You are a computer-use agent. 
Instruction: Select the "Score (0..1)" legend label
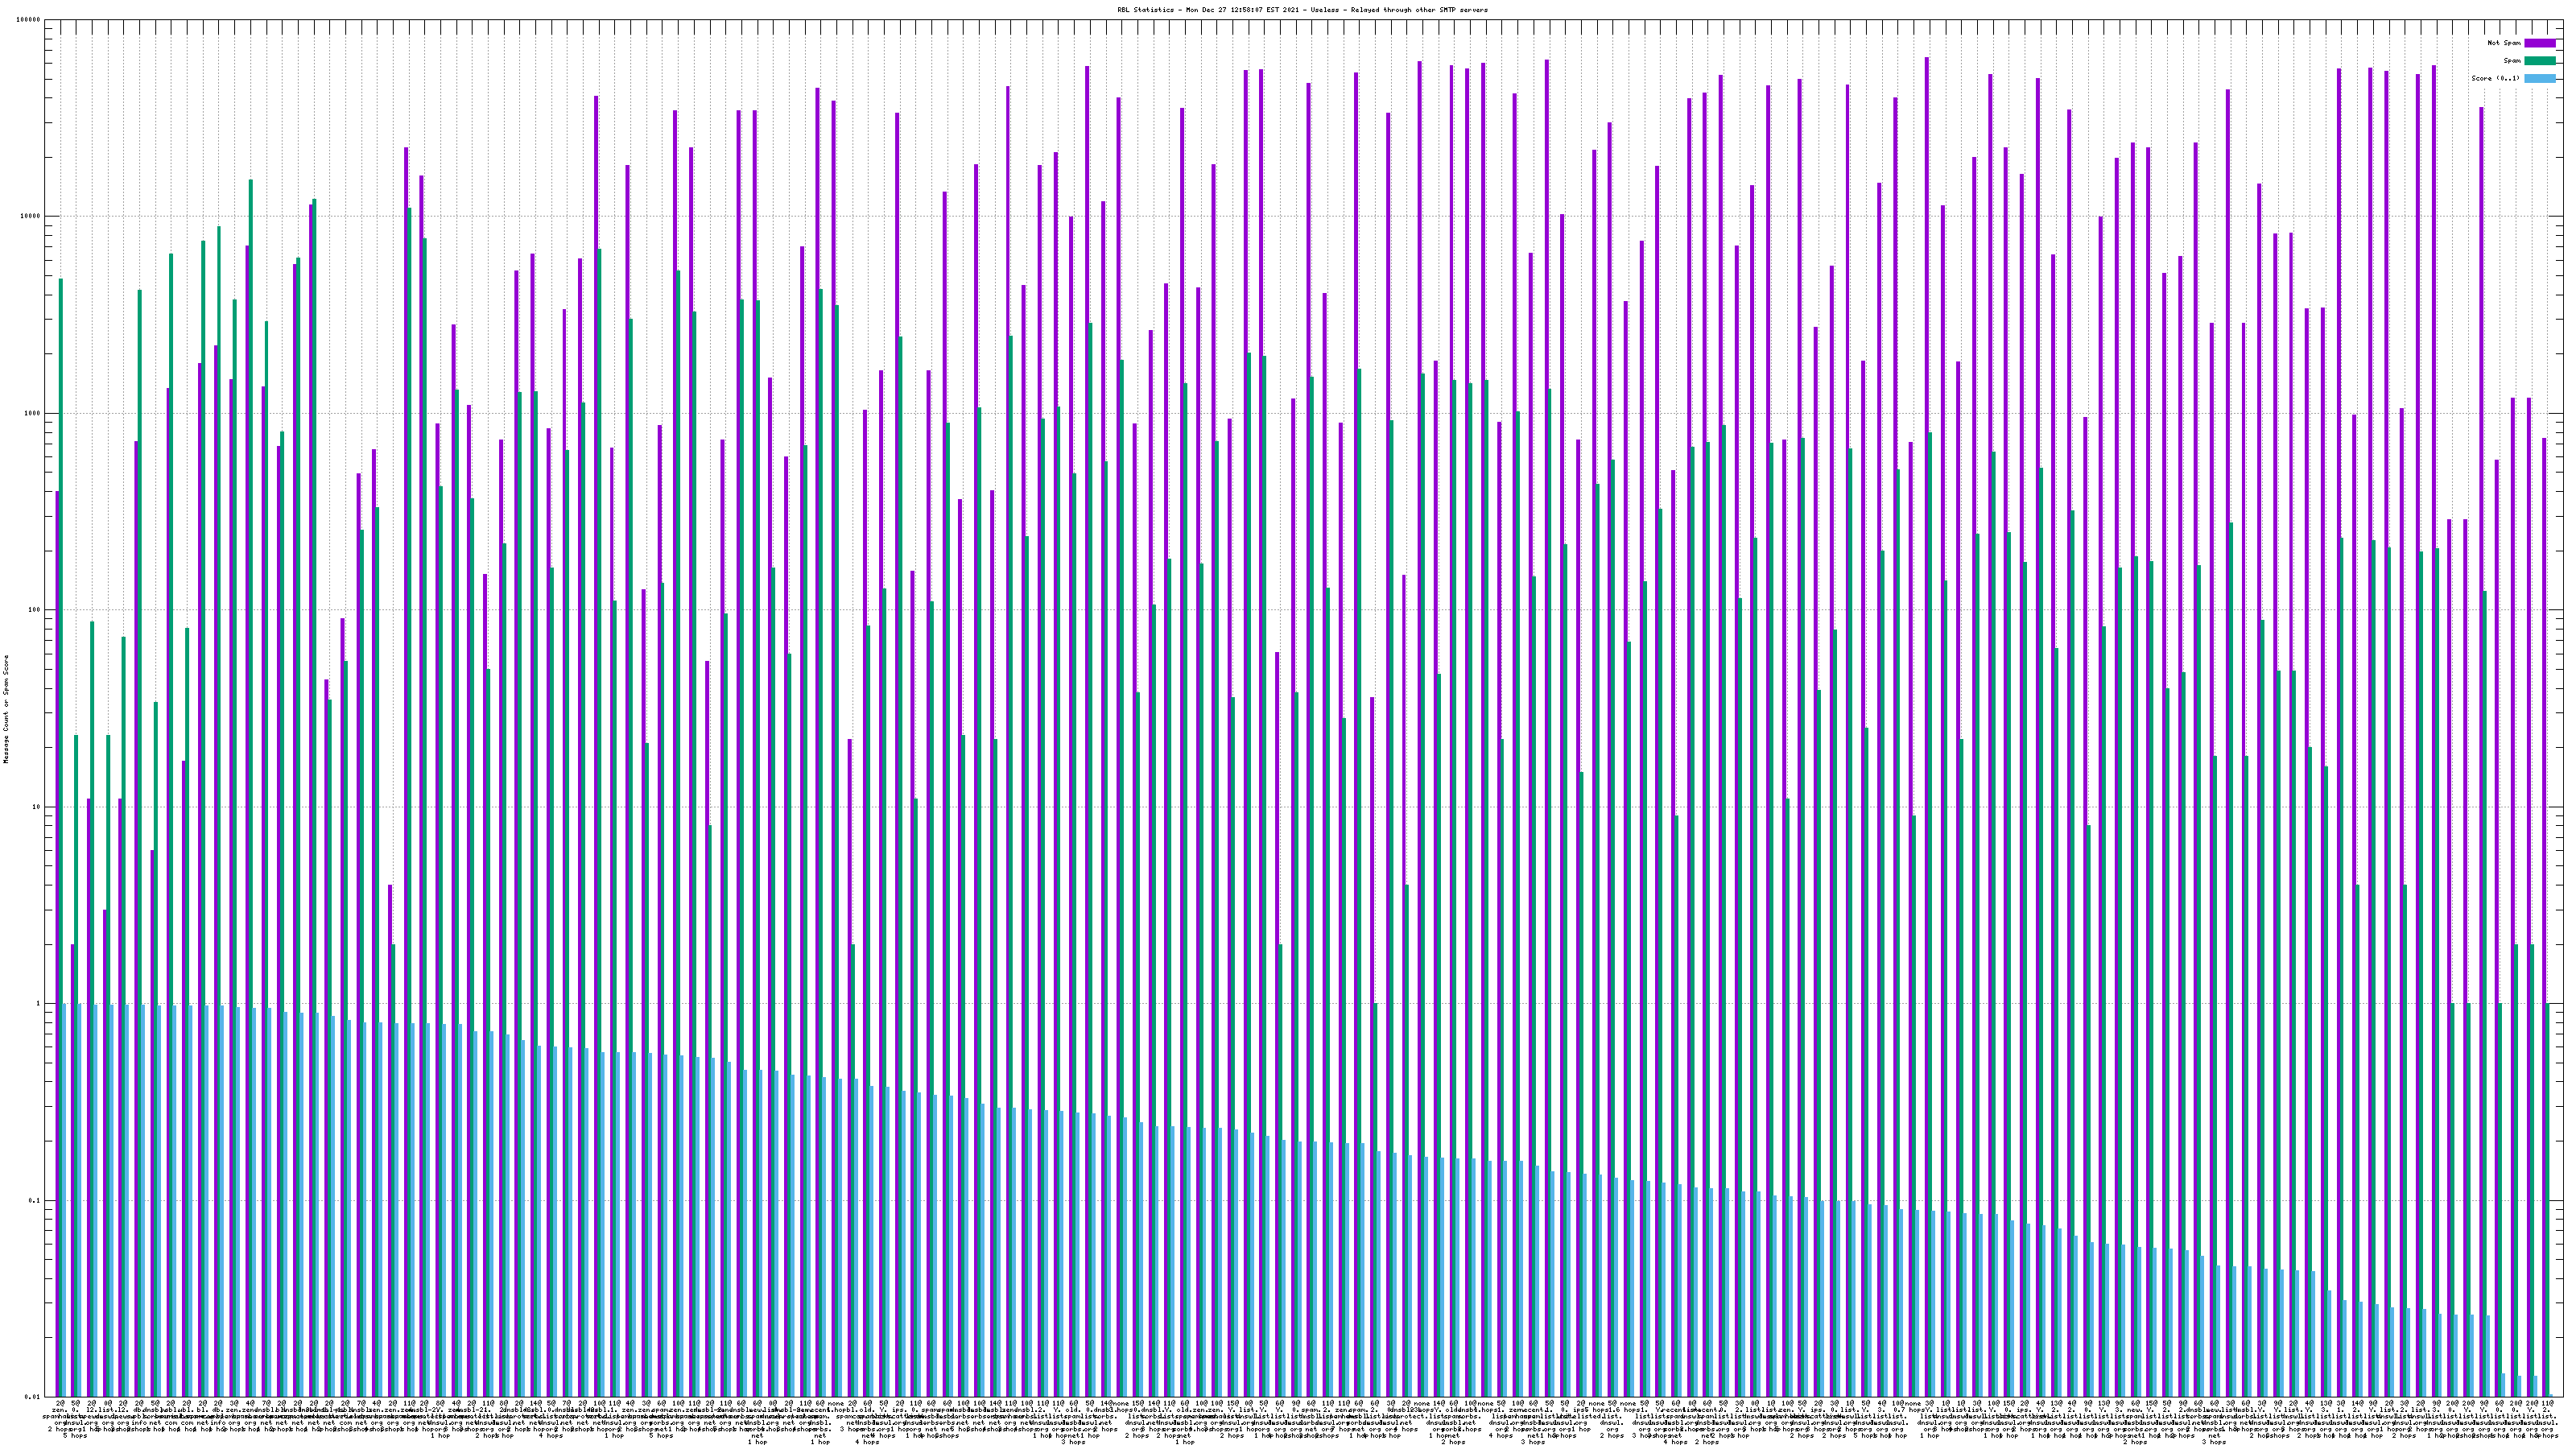tap(2495, 78)
